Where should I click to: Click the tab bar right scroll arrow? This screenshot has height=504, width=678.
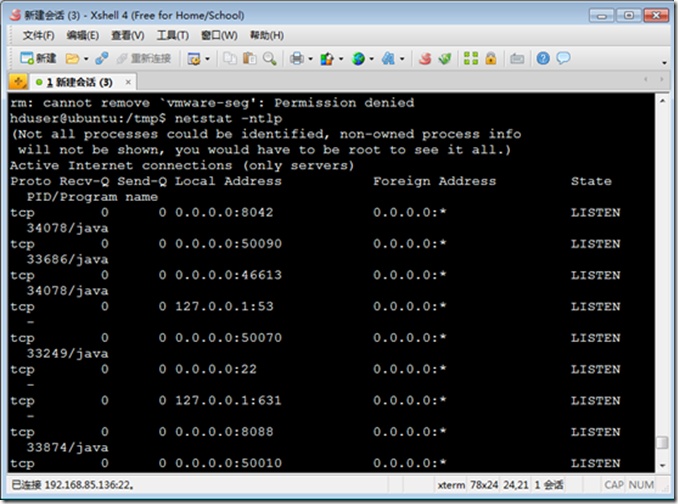point(662,80)
